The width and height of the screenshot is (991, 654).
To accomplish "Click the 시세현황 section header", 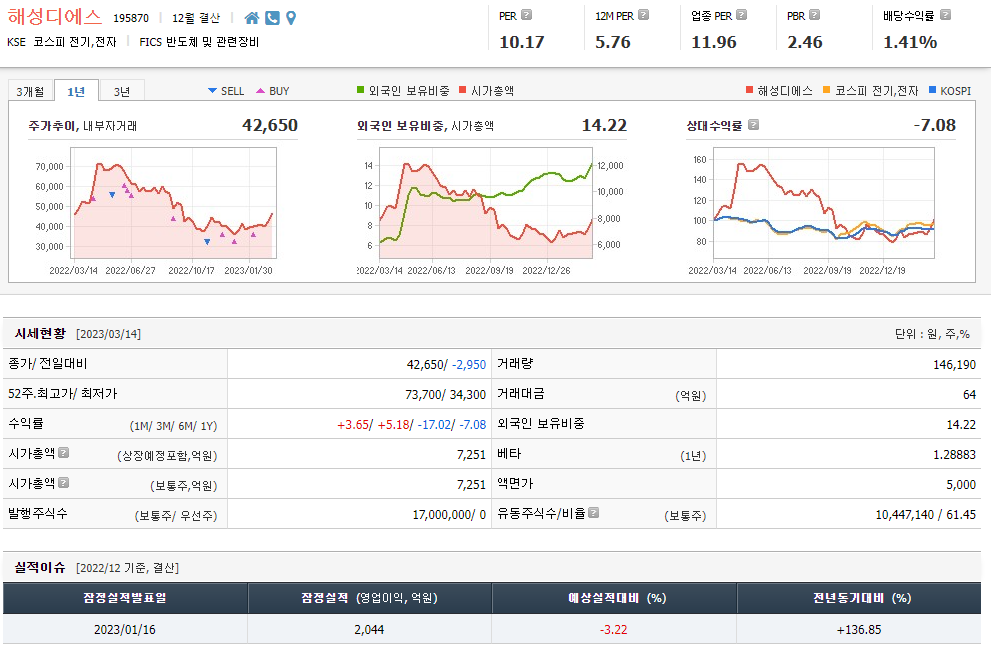I will 40,333.
